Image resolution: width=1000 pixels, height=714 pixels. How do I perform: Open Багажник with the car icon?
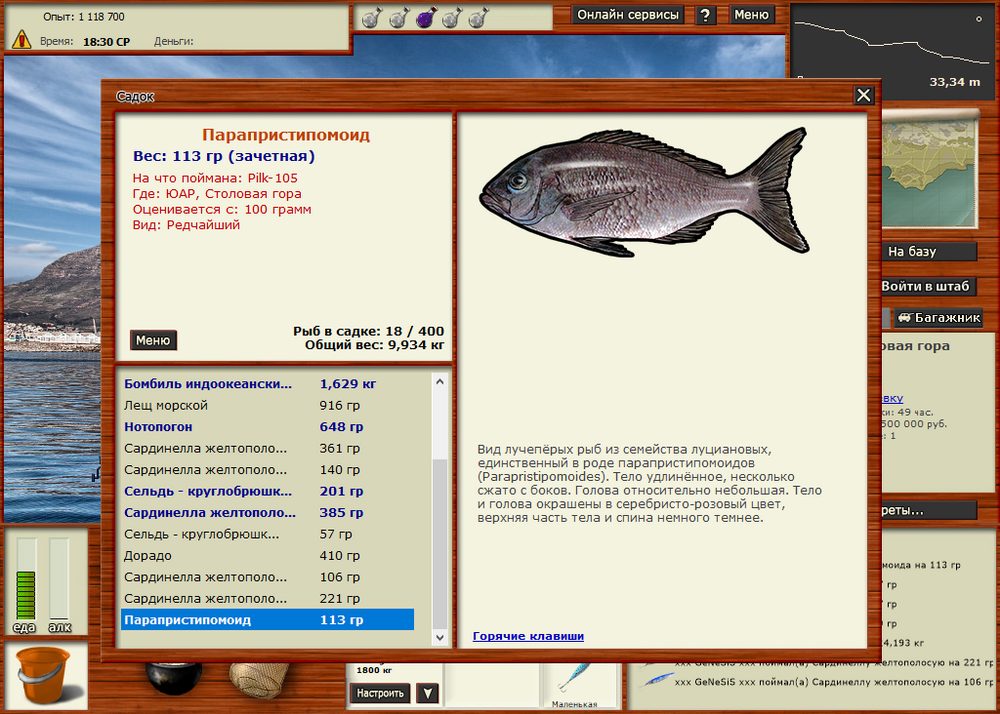[x=938, y=318]
